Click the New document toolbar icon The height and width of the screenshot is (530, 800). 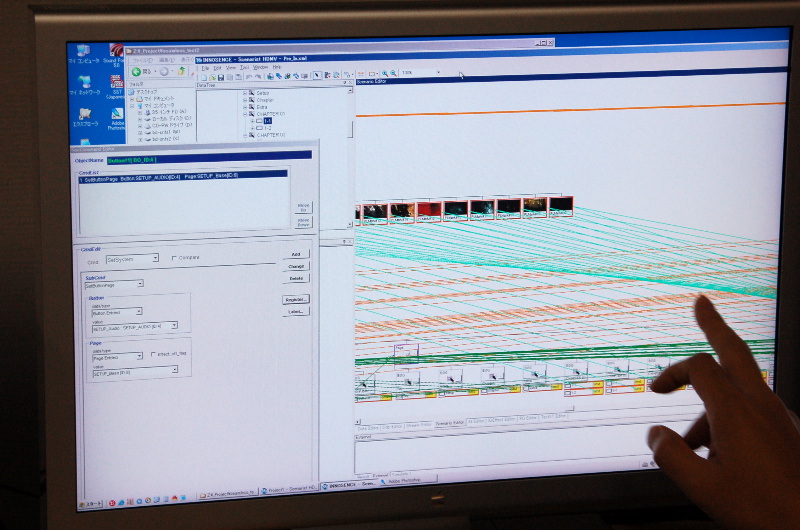[203, 77]
